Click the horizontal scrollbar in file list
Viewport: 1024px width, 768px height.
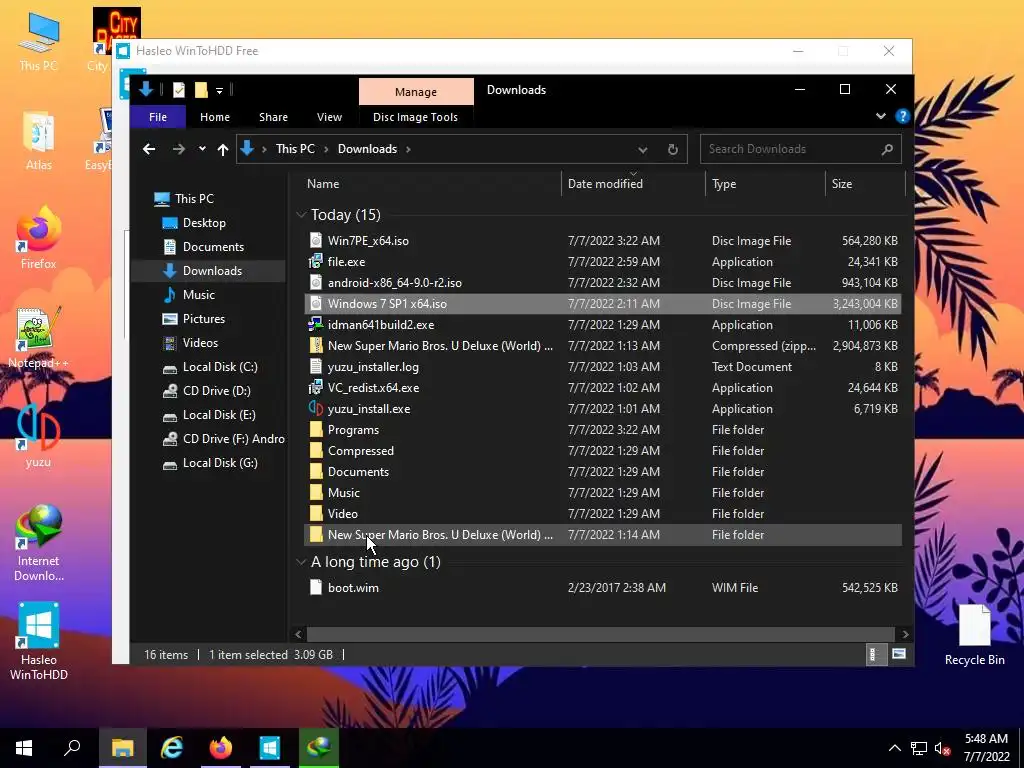(600, 634)
